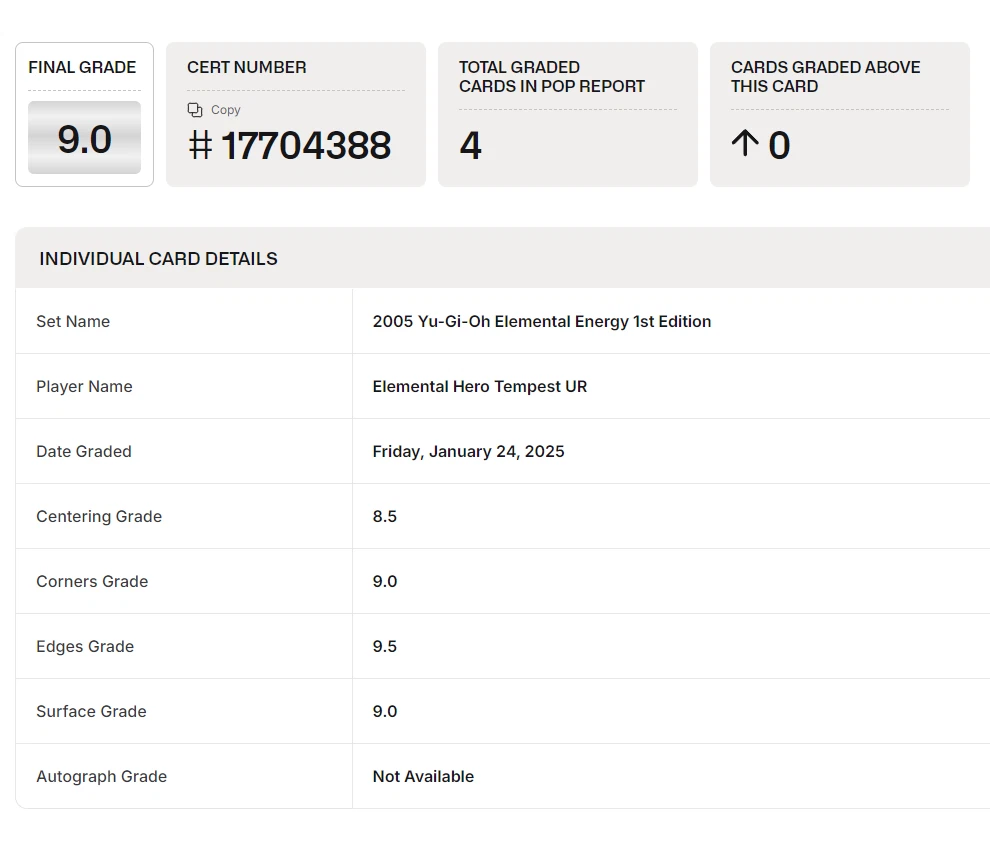Screen dimensions: 990x850
Task: Click the Centering Grade value 8.5
Action: [385, 517]
